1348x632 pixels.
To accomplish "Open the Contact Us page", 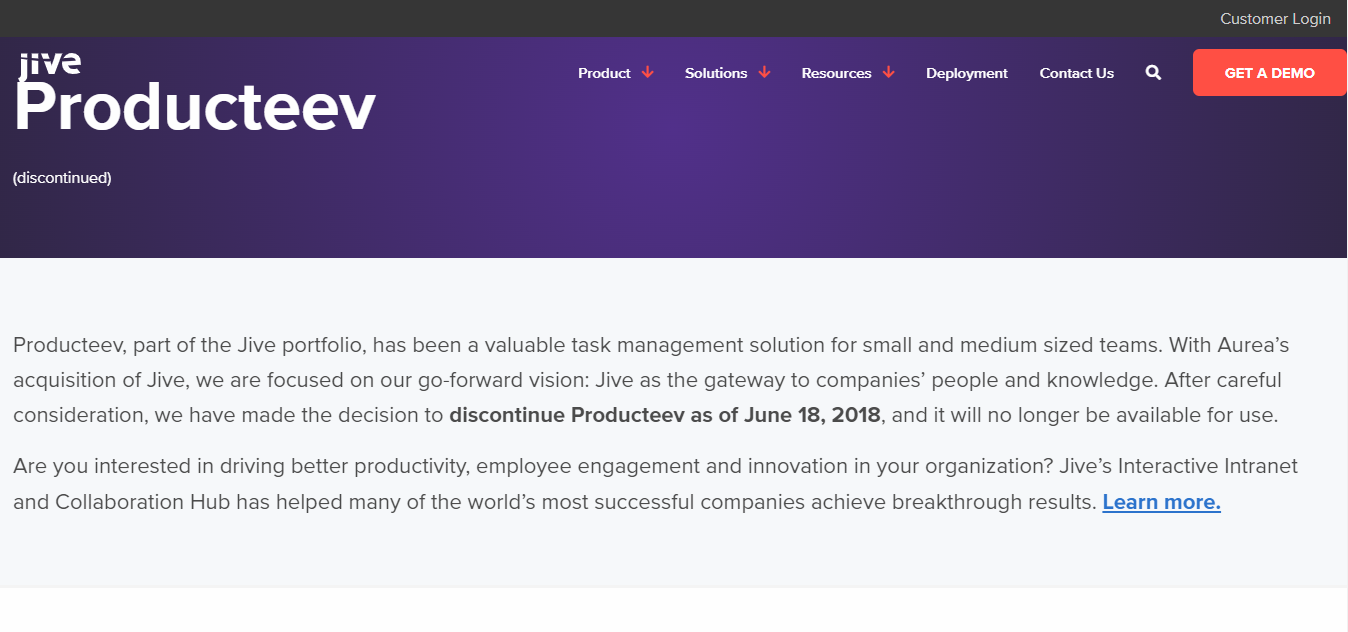I will (1076, 73).
